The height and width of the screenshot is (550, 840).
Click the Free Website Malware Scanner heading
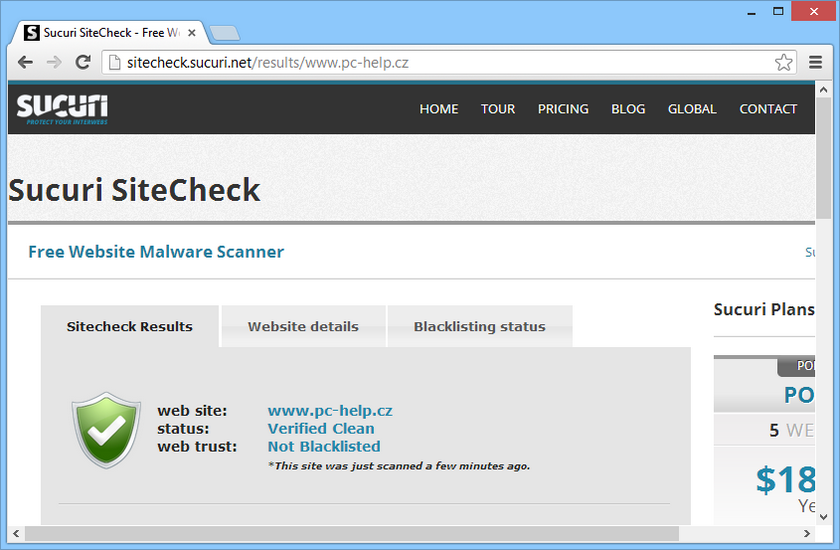[x=156, y=252]
